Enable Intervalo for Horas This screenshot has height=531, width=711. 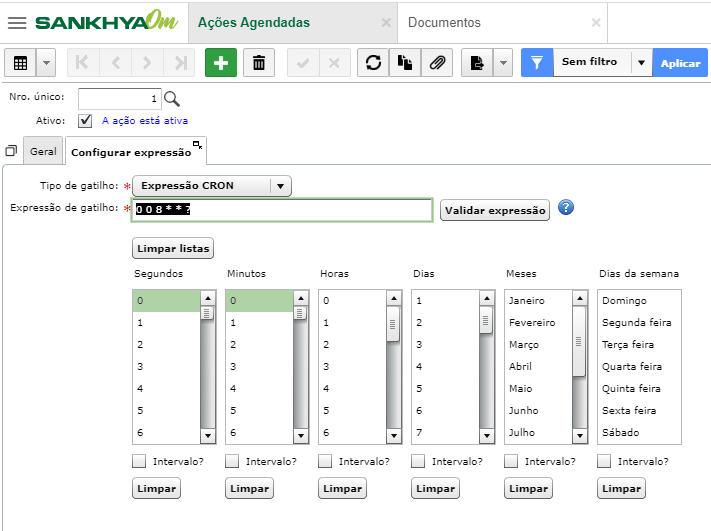click(325, 461)
